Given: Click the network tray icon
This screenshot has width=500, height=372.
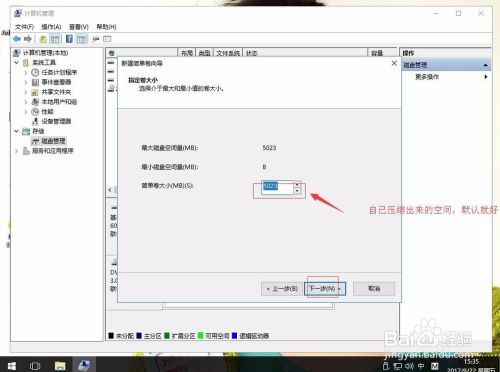Looking at the screenshot, I should click(397, 366).
